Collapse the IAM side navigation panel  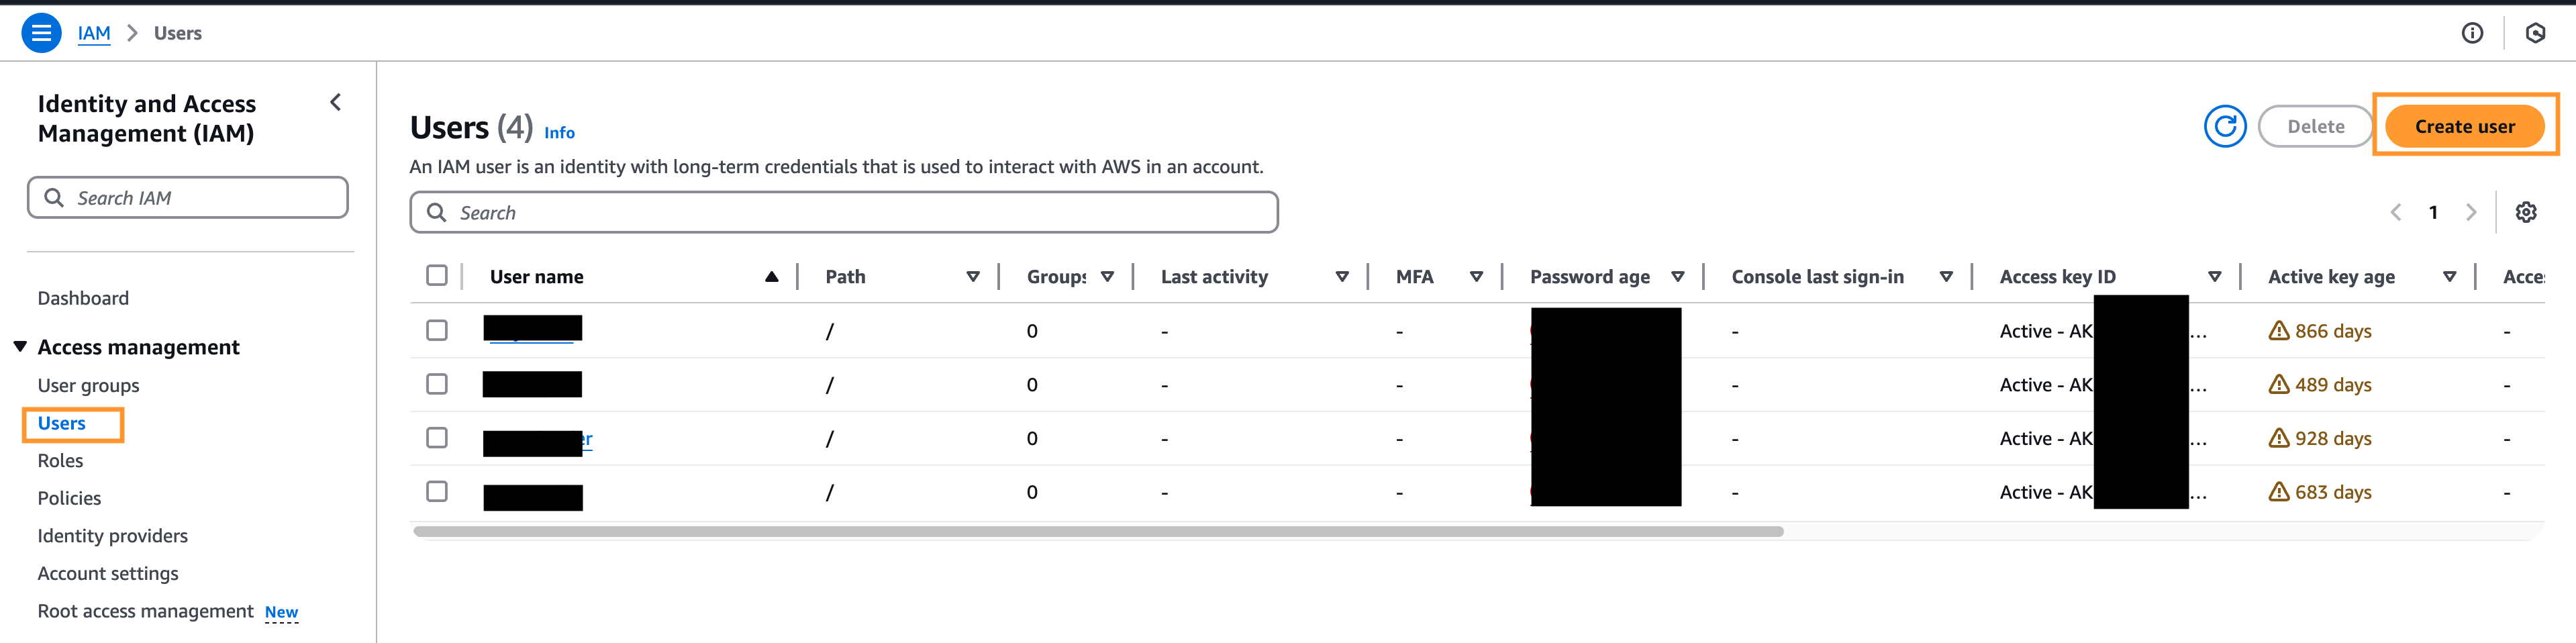336,103
